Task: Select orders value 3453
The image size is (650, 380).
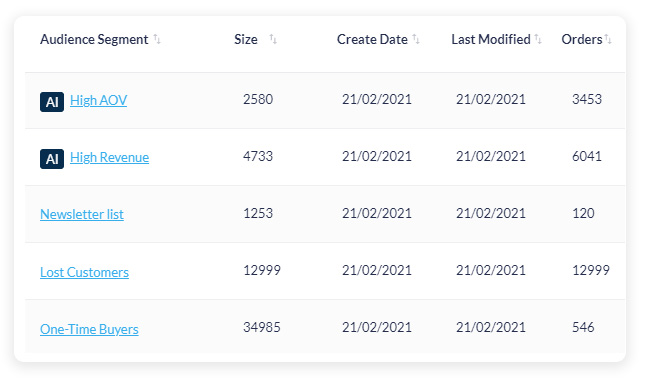Action: point(587,99)
